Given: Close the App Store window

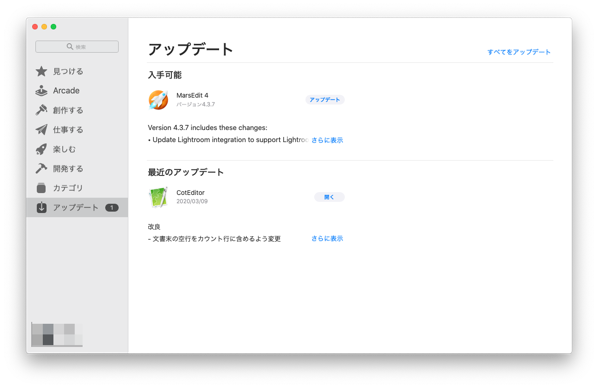Looking at the screenshot, I should click(x=35, y=27).
